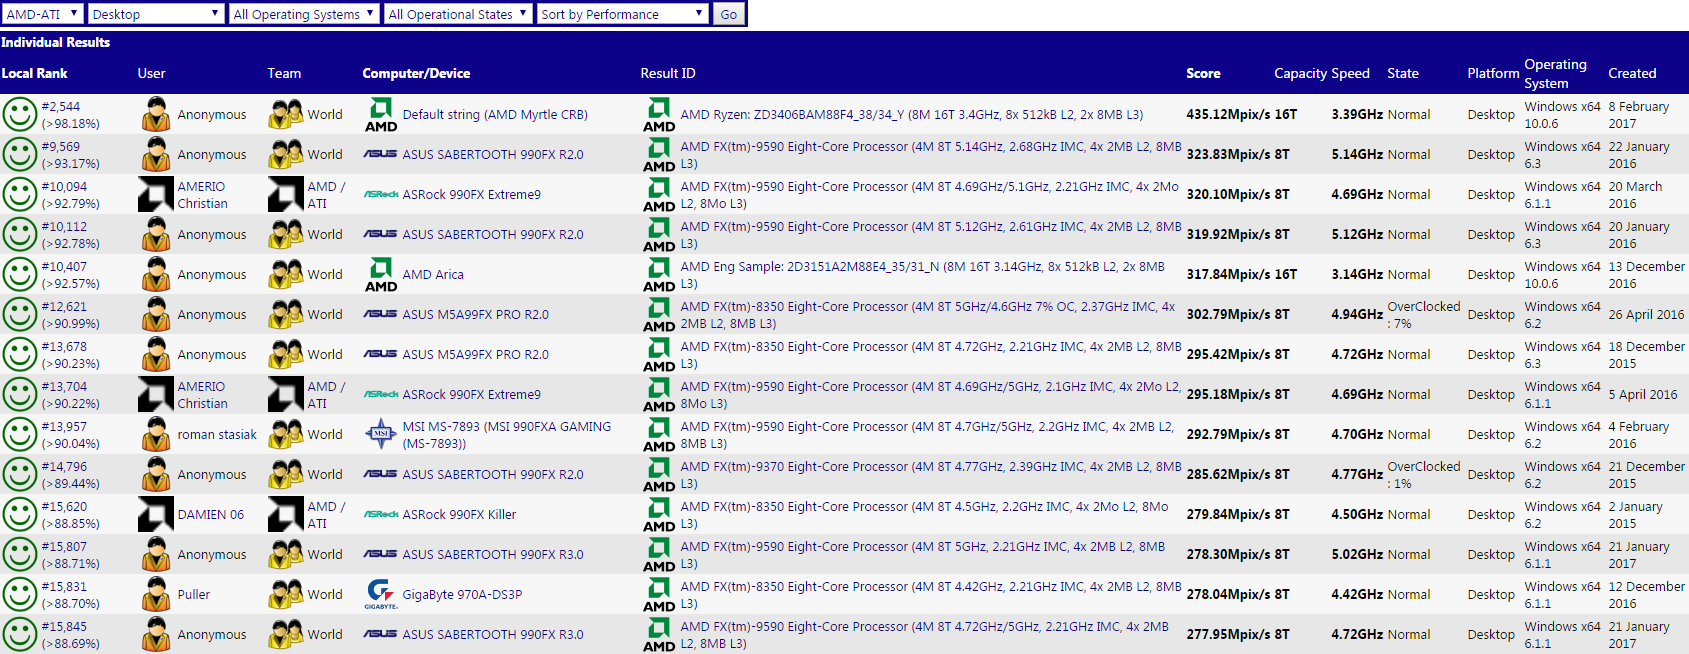Screen dimensions: 1689x654
Task: Click the Go button
Action: (x=729, y=14)
